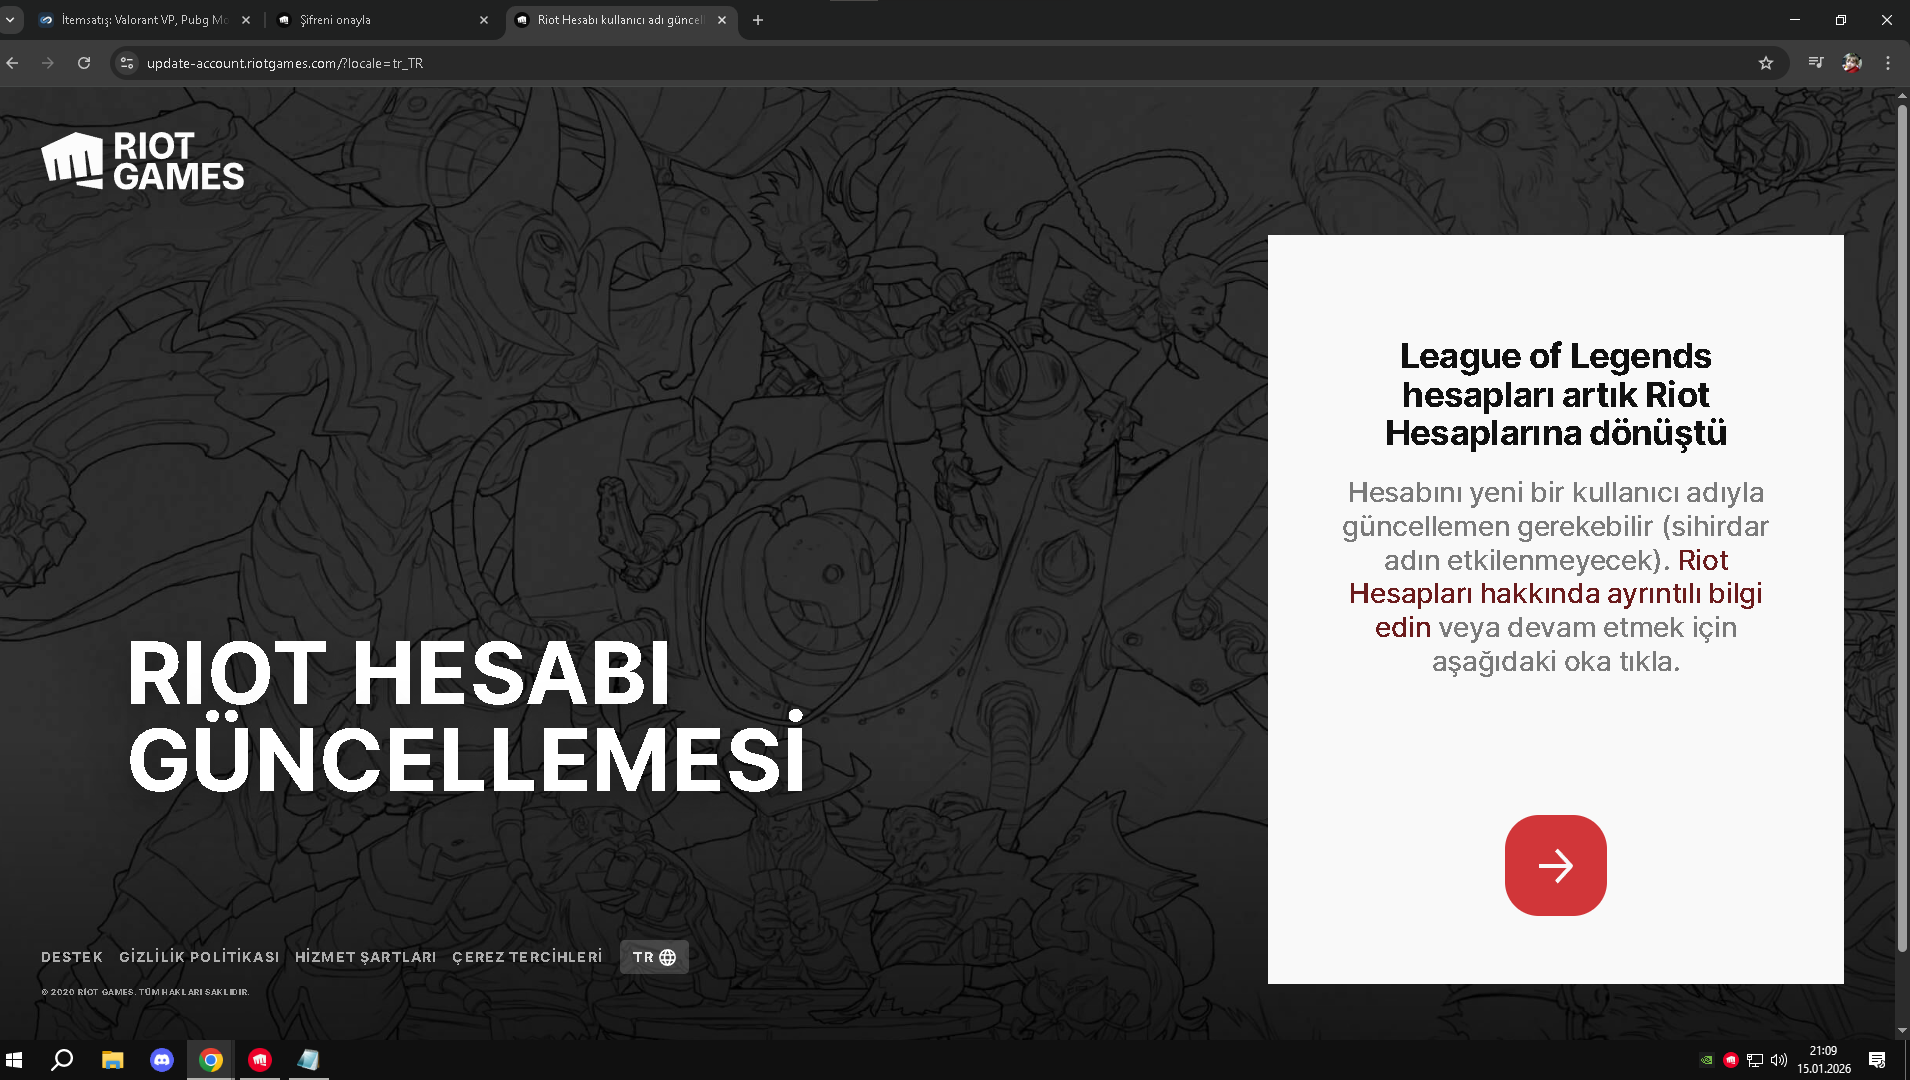1910x1080 pixels.
Task: Minimize the Chrome window
Action: coord(1795,20)
